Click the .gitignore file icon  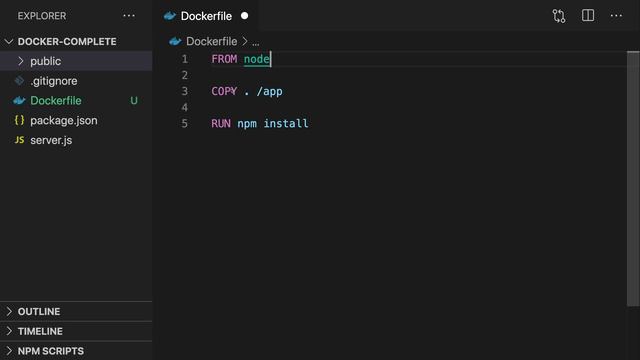pyautogui.click(x=19, y=81)
